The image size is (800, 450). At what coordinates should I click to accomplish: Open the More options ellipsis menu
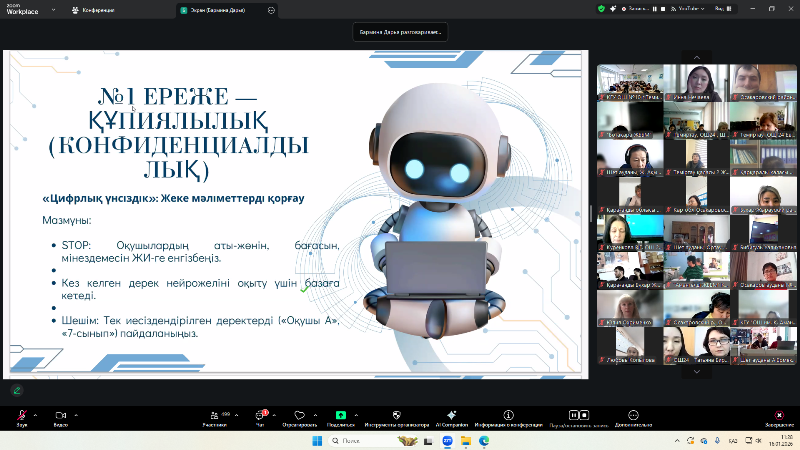pos(633,415)
